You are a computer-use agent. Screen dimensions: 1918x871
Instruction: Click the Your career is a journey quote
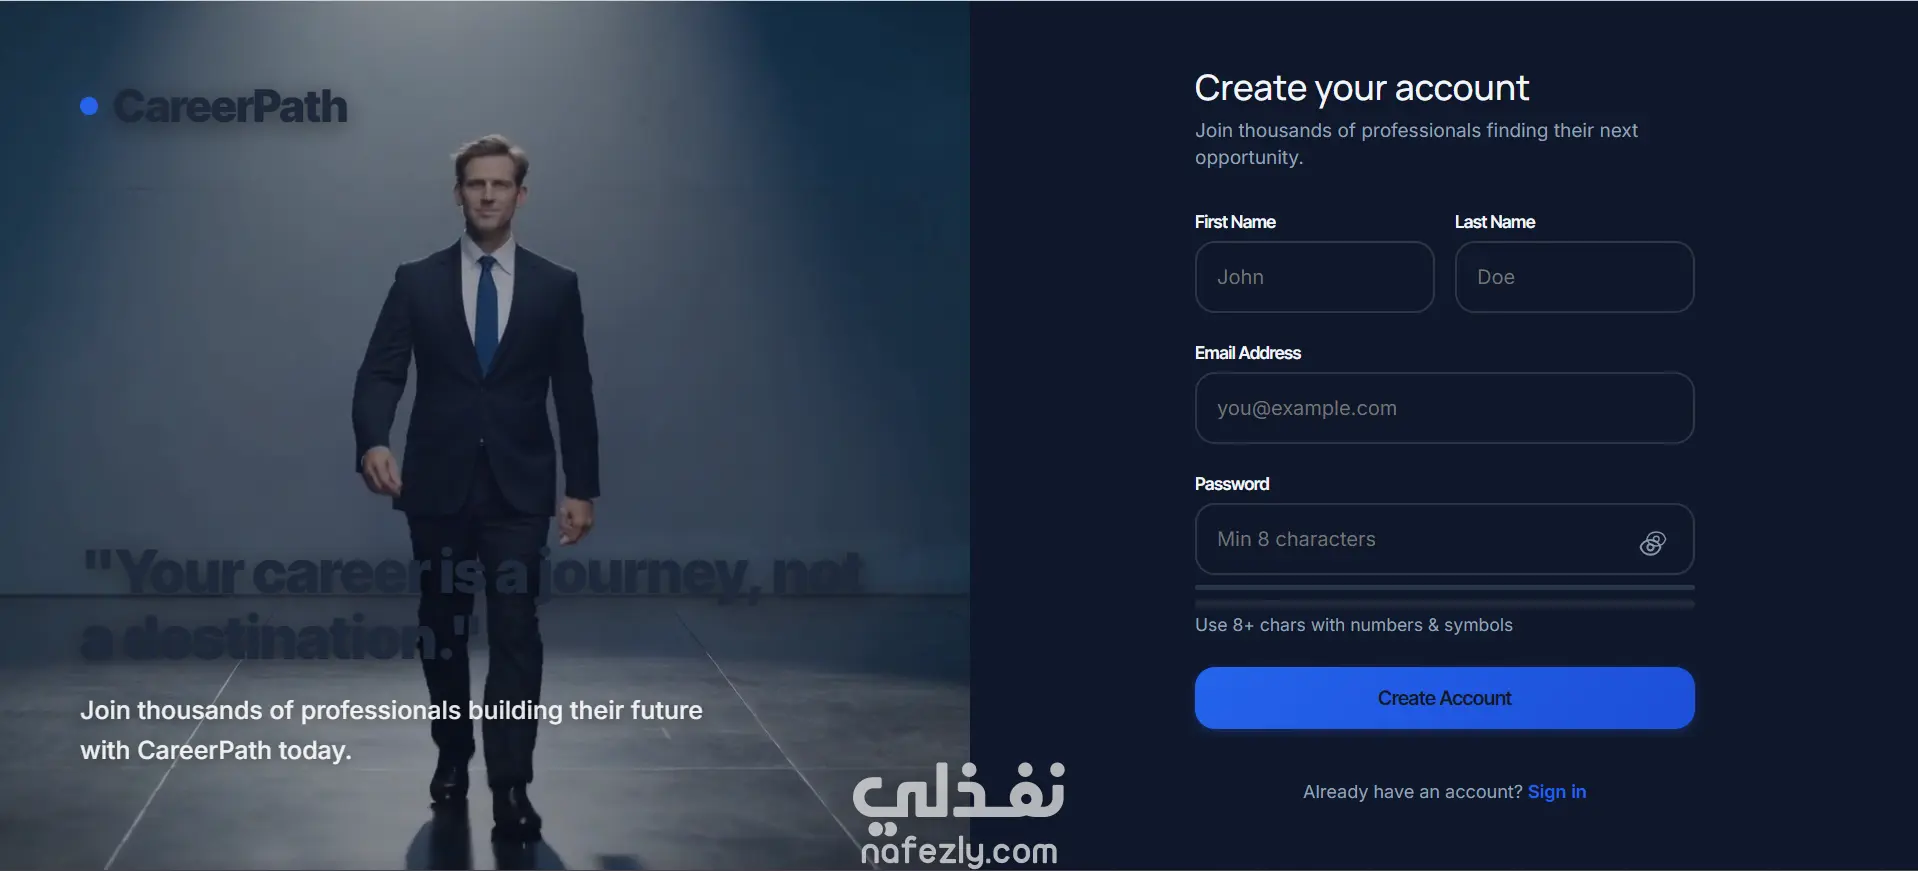pyautogui.click(x=472, y=605)
